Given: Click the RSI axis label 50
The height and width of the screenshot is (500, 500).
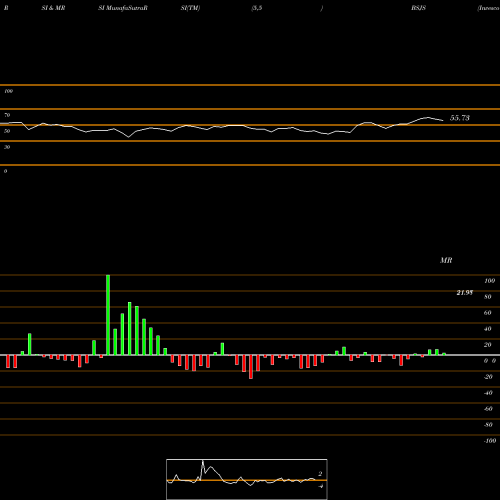Looking at the screenshot, I should (7, 131).
